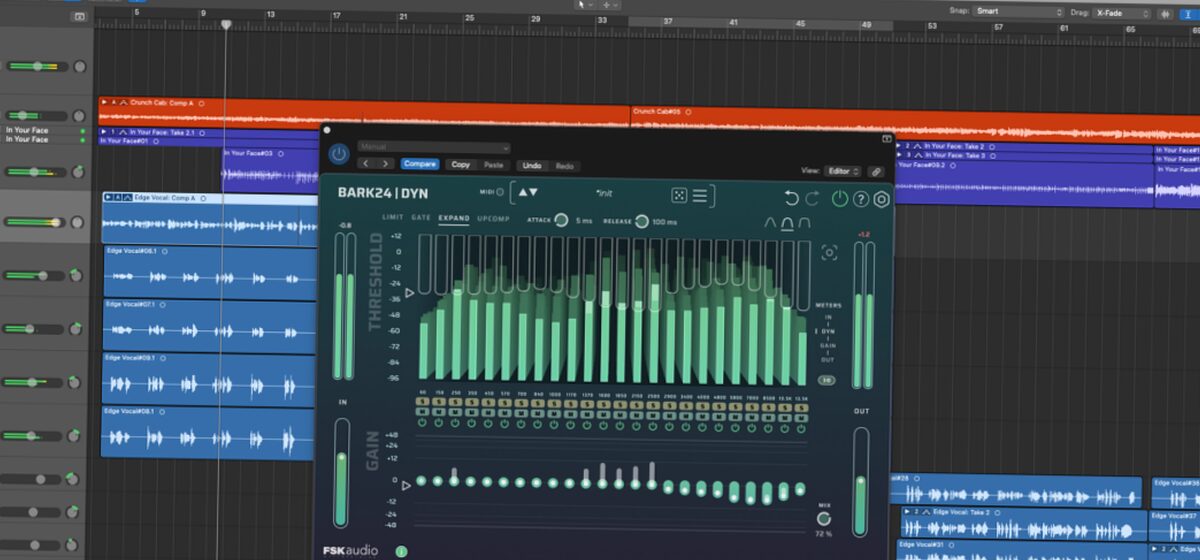Click the green info icon near FSK audio
The width and height of the screenshot is (1200, 560).
[x=401, y=550]
